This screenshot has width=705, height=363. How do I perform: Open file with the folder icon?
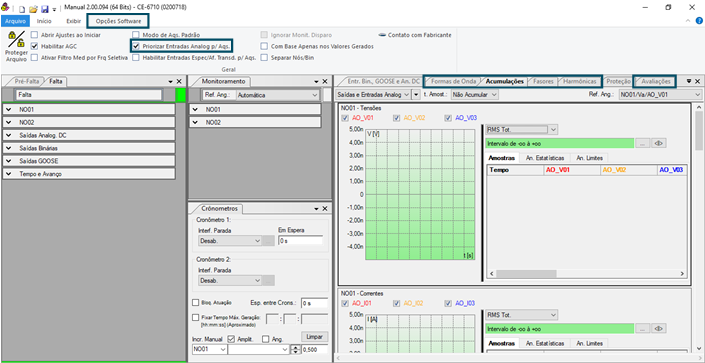click(x=32, y=9)
